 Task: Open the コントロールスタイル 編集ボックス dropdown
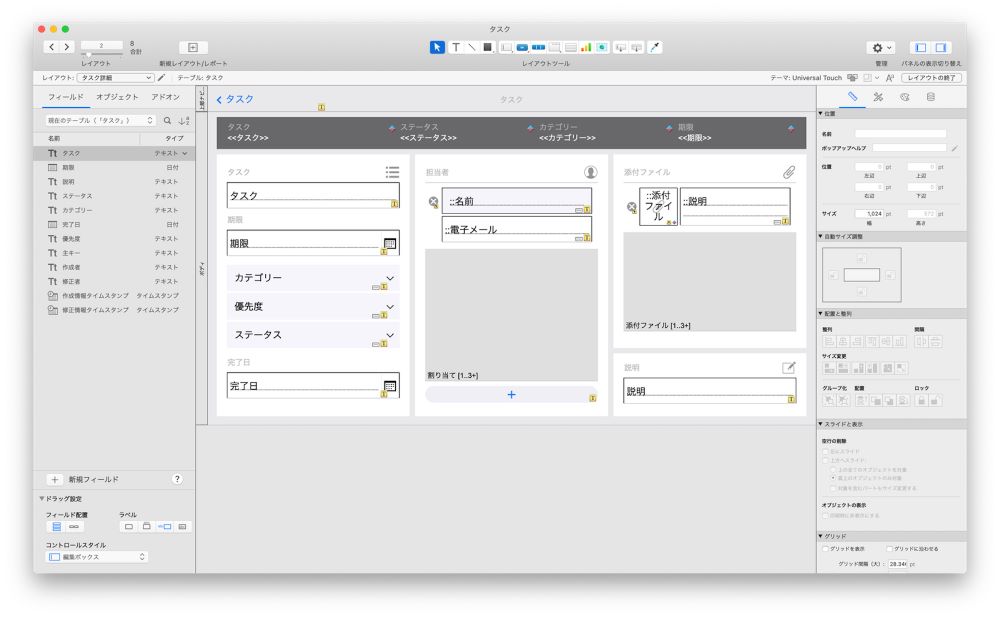97,557
